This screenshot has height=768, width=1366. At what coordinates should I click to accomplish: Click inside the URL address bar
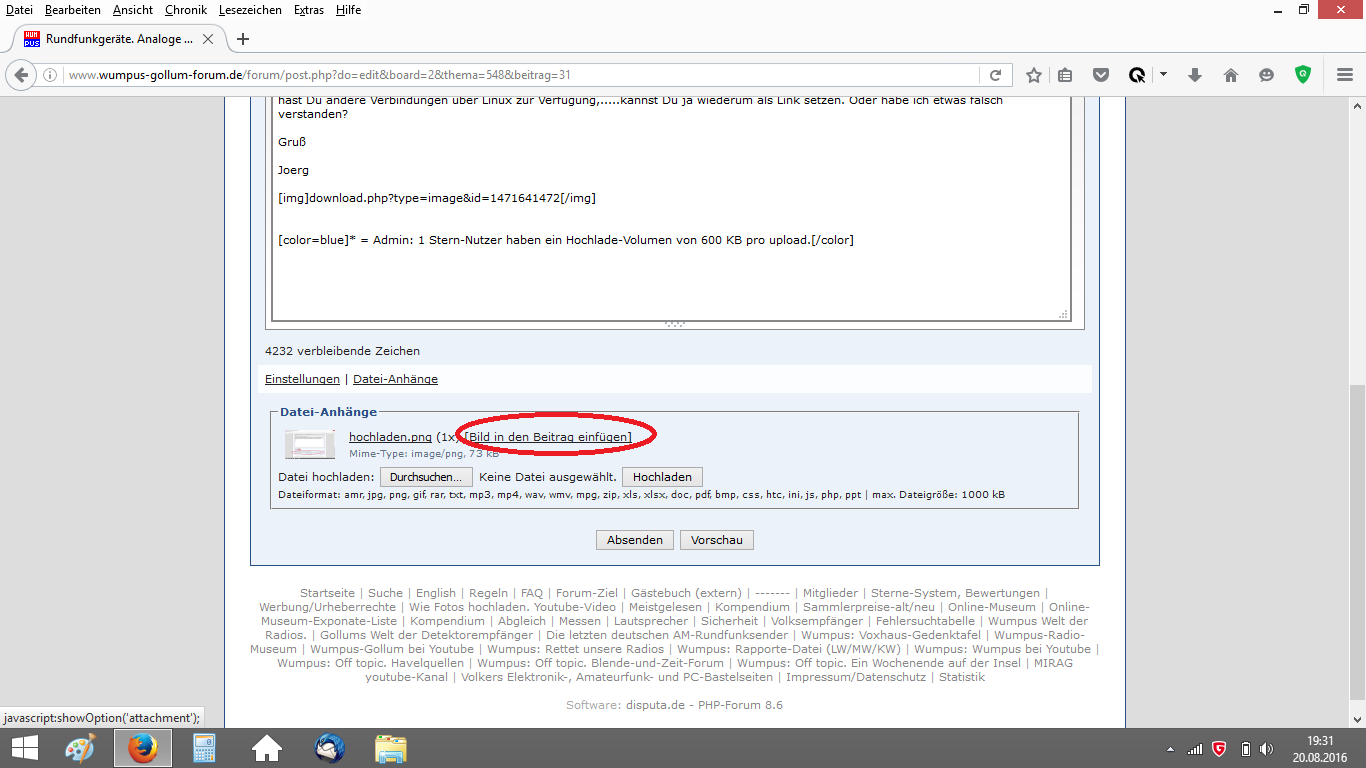click(x=520, y=75)
